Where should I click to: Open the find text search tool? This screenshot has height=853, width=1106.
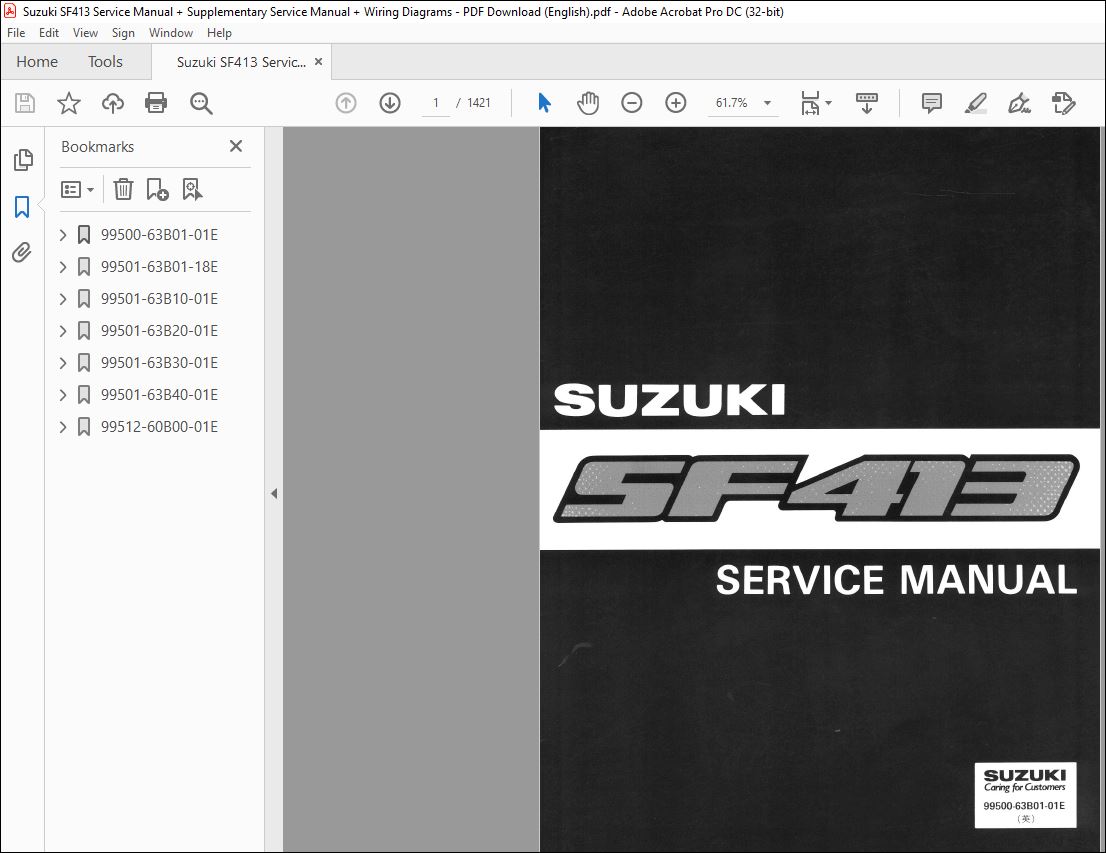pyautogui.click(x=201, y=103)
